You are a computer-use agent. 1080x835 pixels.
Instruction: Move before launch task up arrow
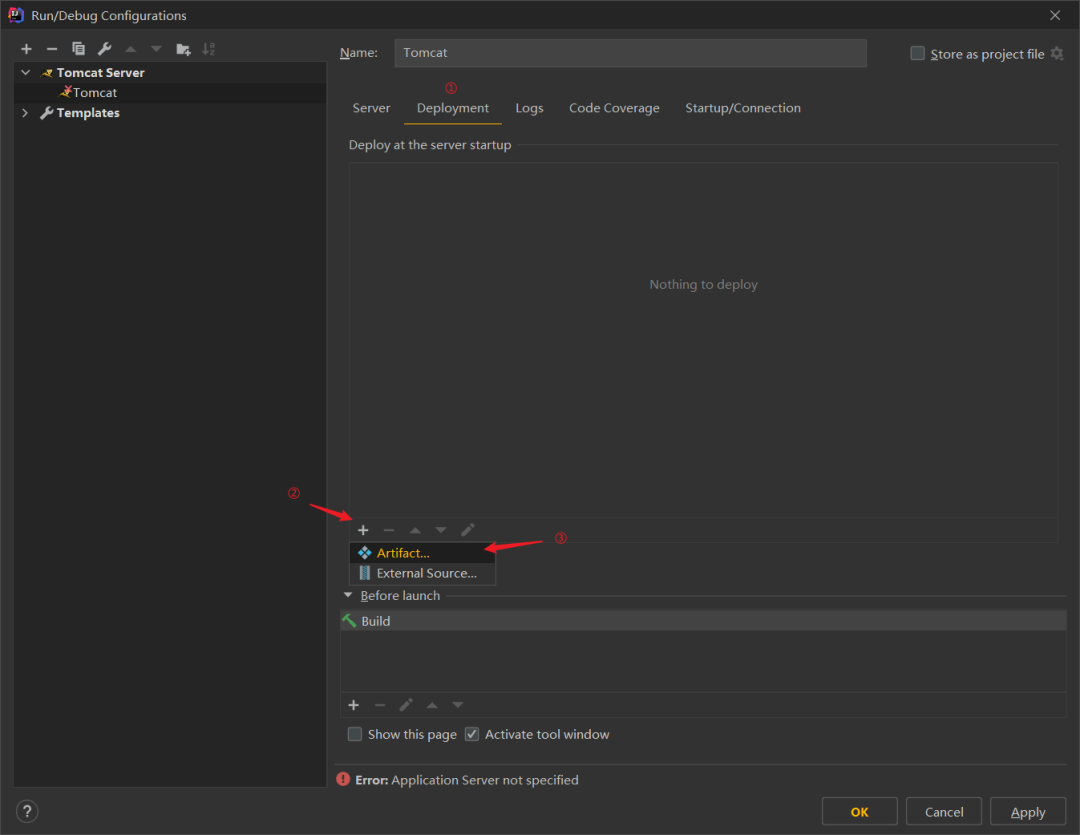[x=432, y=705]
